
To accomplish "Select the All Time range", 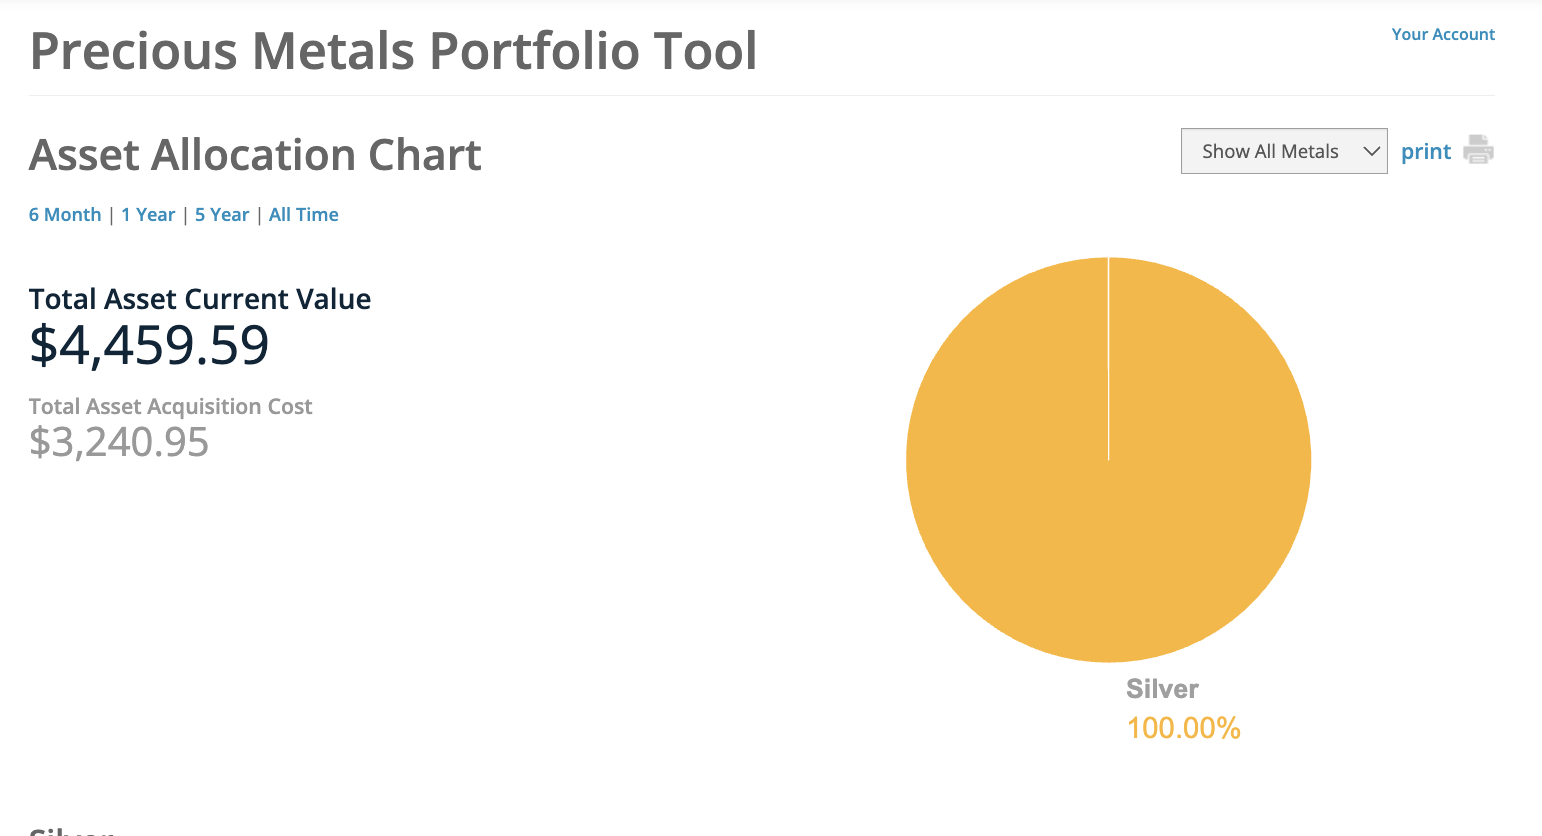I will [304, 215].
